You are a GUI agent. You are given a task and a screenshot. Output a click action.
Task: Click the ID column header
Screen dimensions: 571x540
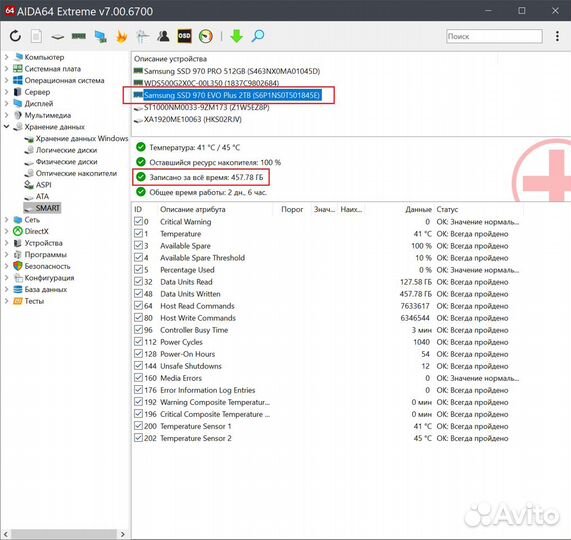pyautogui.click(x=138, y=209)
